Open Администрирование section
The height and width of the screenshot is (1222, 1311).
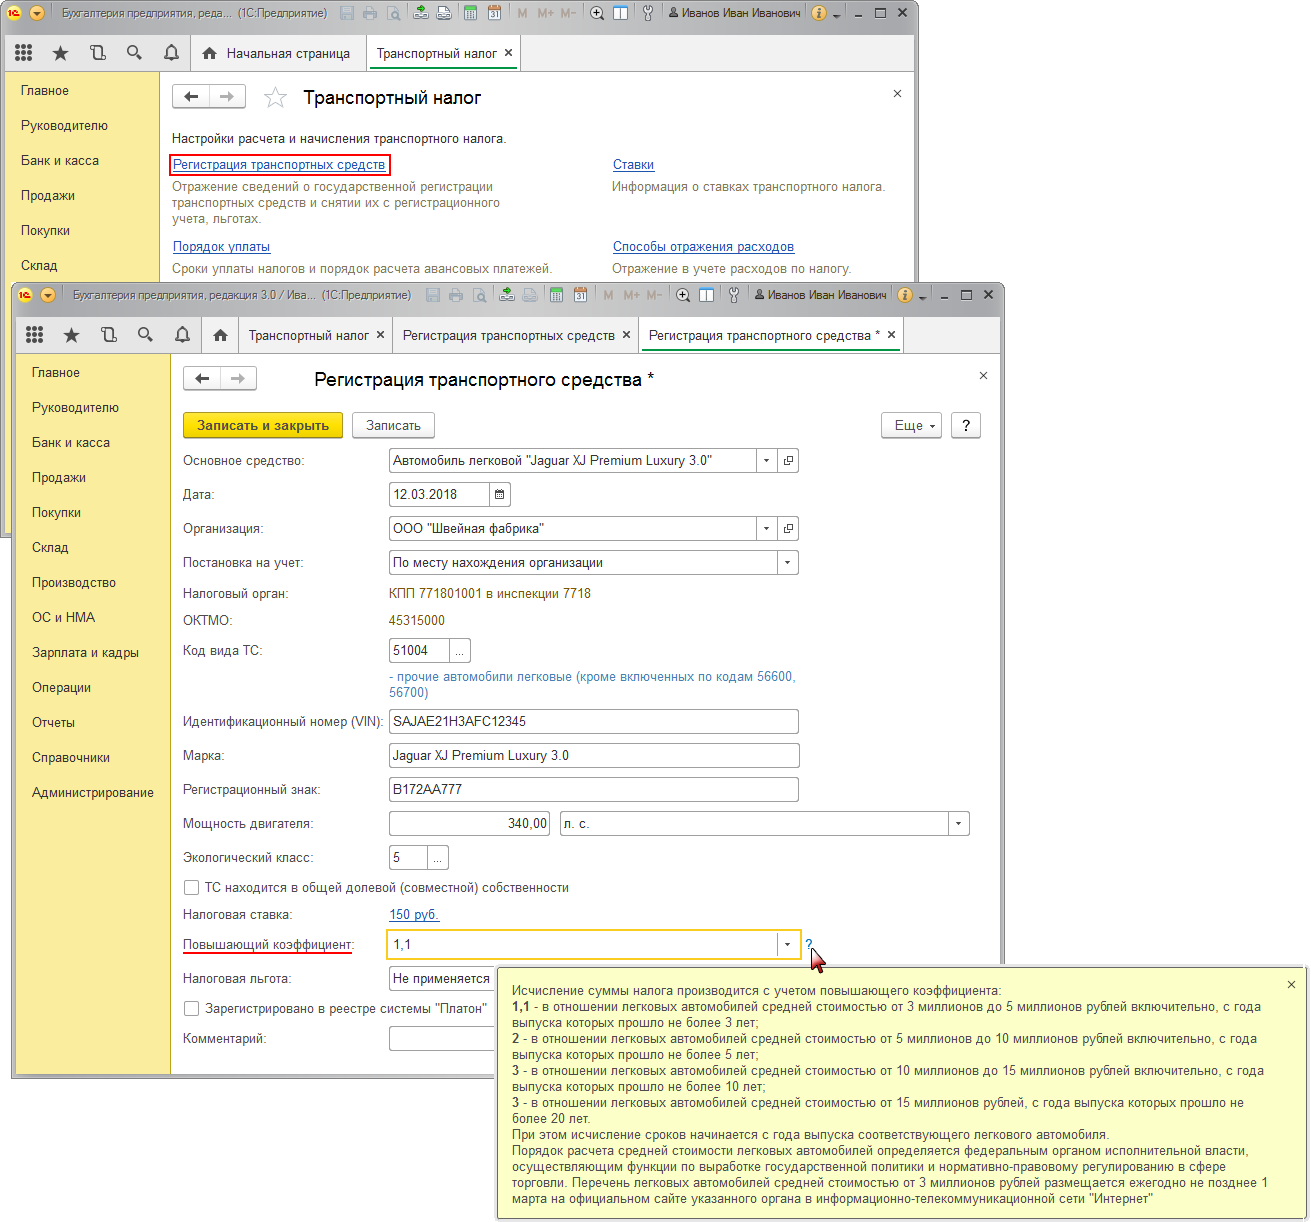point(93,792)
